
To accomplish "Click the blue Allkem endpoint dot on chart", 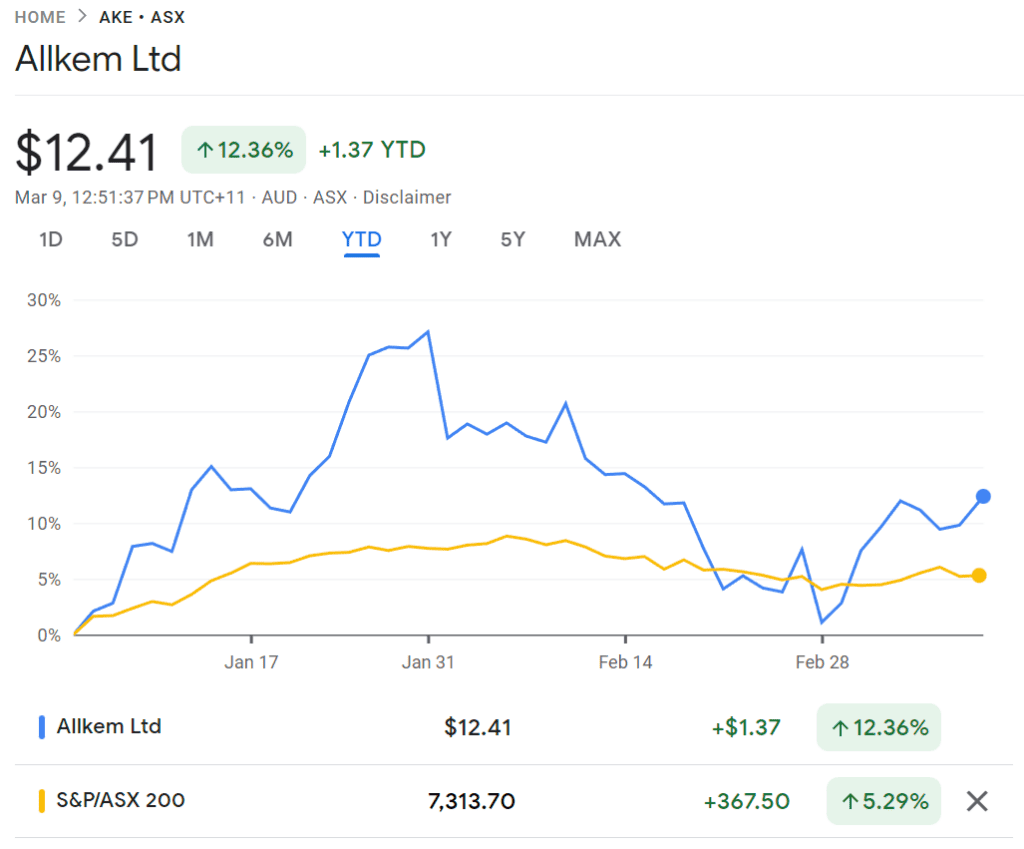I will (983, 496).
